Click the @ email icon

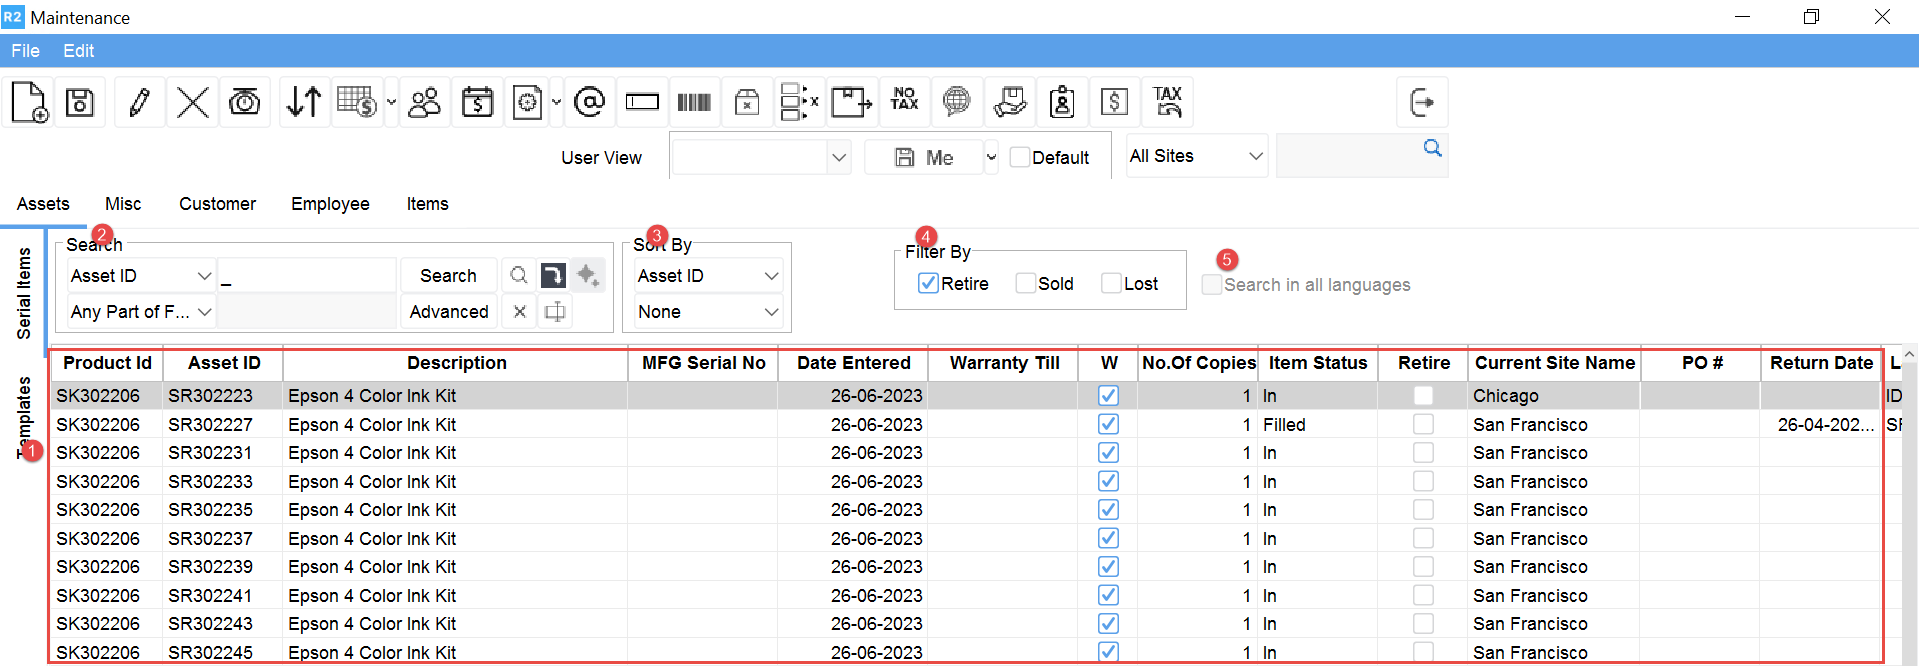point(590,102)
